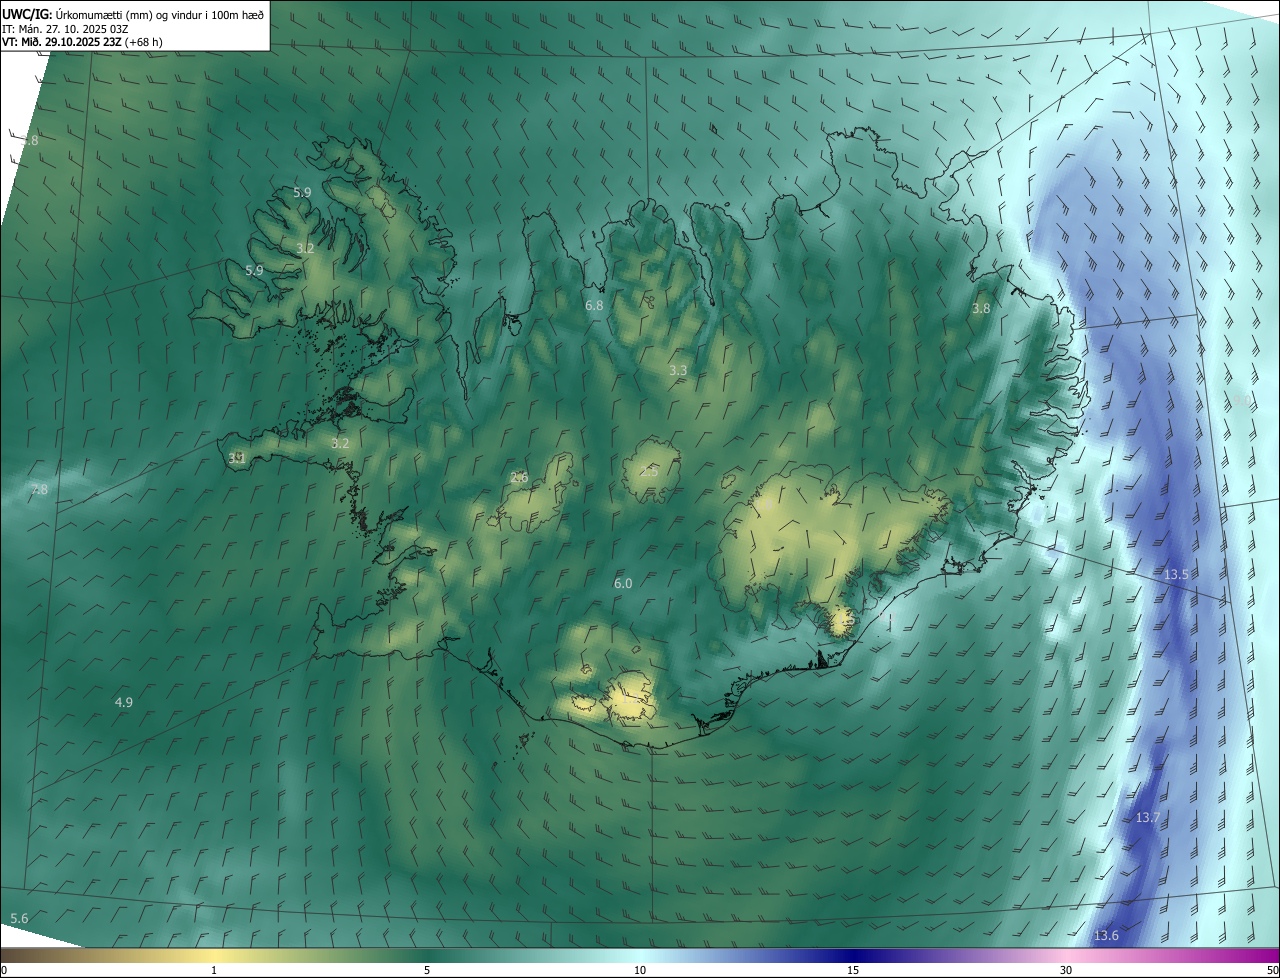The height and width of the screenshot is (978, 1280).
Task: Select the 3.3 value label in north Iceland
Action: click(x=678, y=371)
